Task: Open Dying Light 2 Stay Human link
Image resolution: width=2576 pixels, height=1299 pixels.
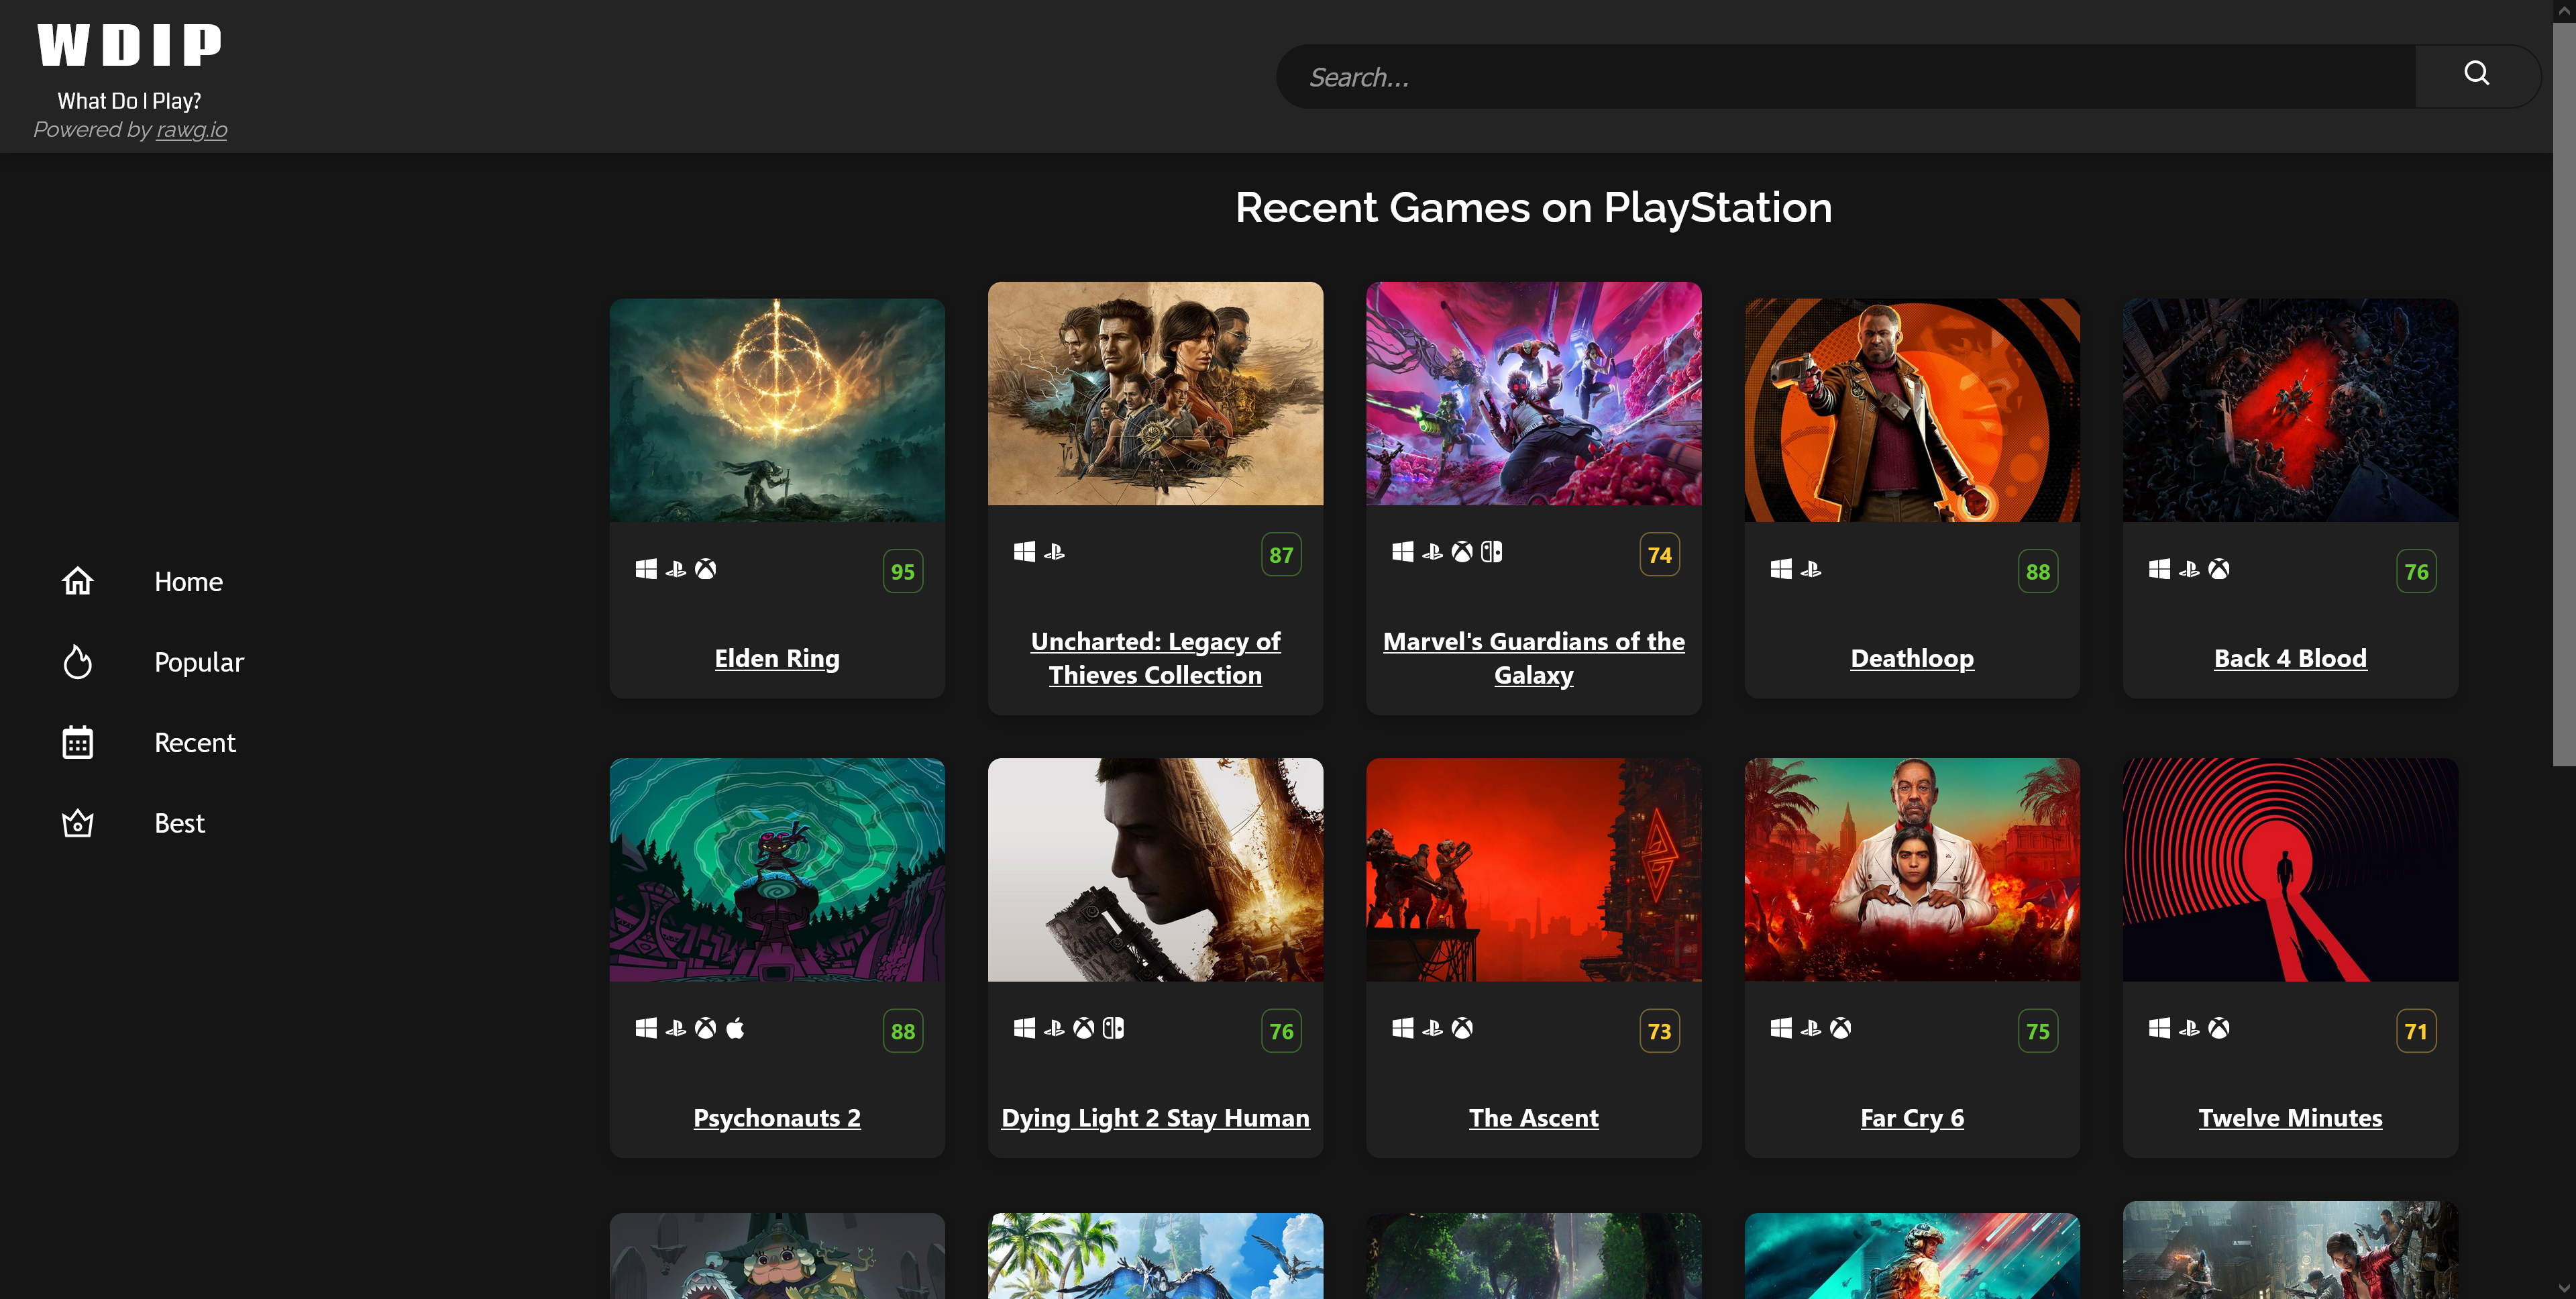Action: coord(1155,1118)
